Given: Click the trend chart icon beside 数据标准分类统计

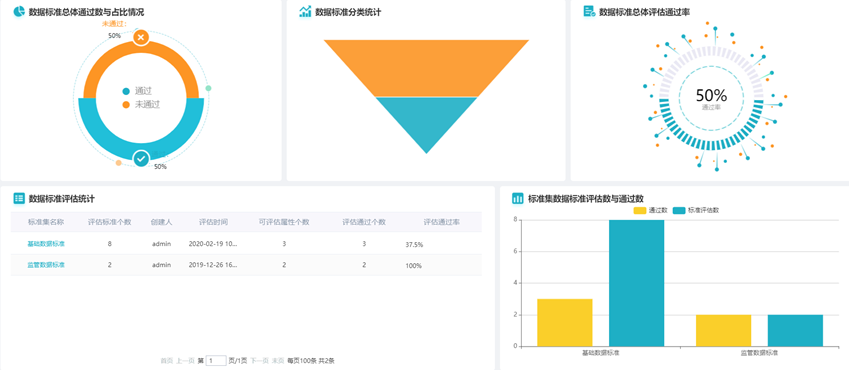Looking at the screenshot, I should click(x=305, y=11).
